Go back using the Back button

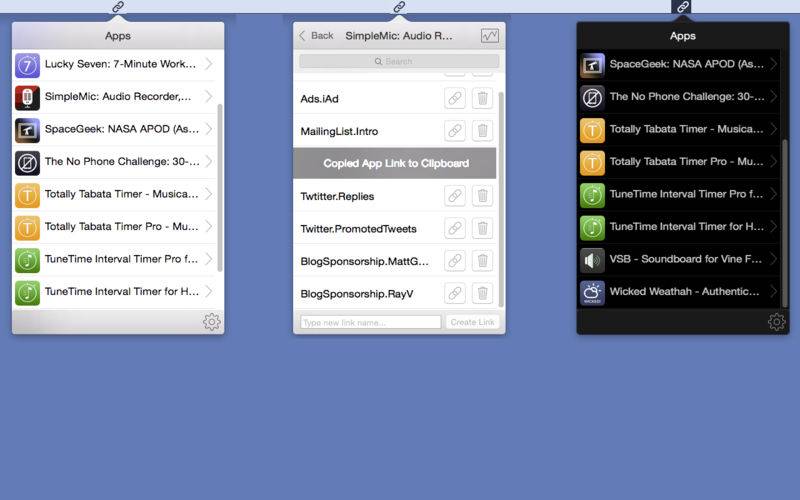tap(316, 35)
